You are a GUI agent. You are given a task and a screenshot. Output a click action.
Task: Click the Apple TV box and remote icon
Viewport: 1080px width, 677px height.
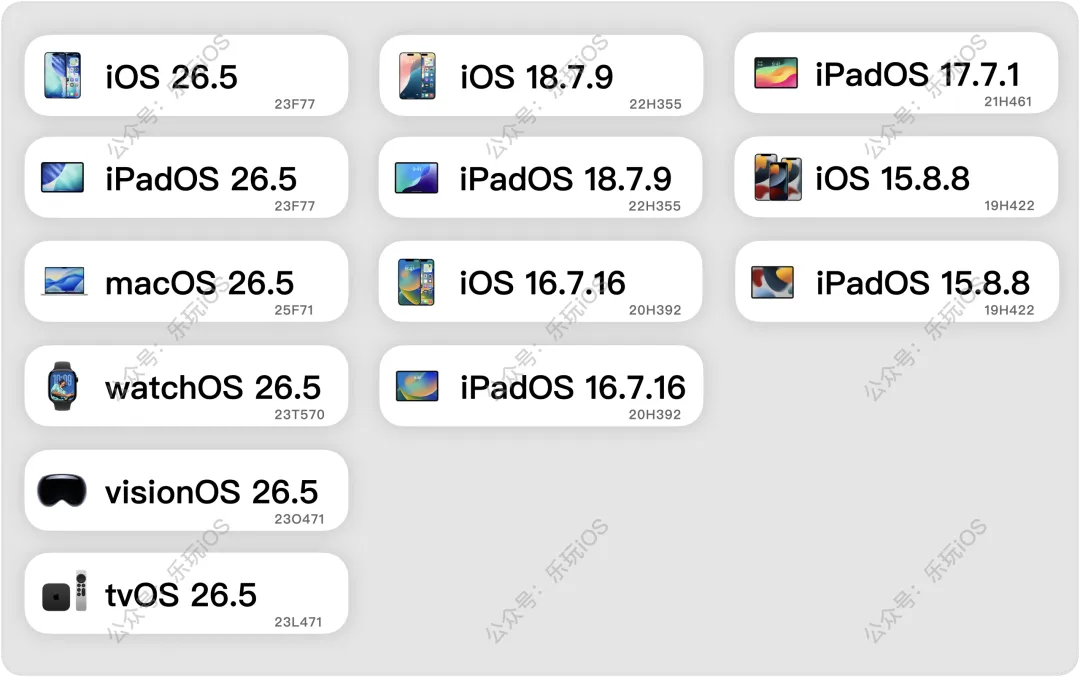[x=65, y=592]
